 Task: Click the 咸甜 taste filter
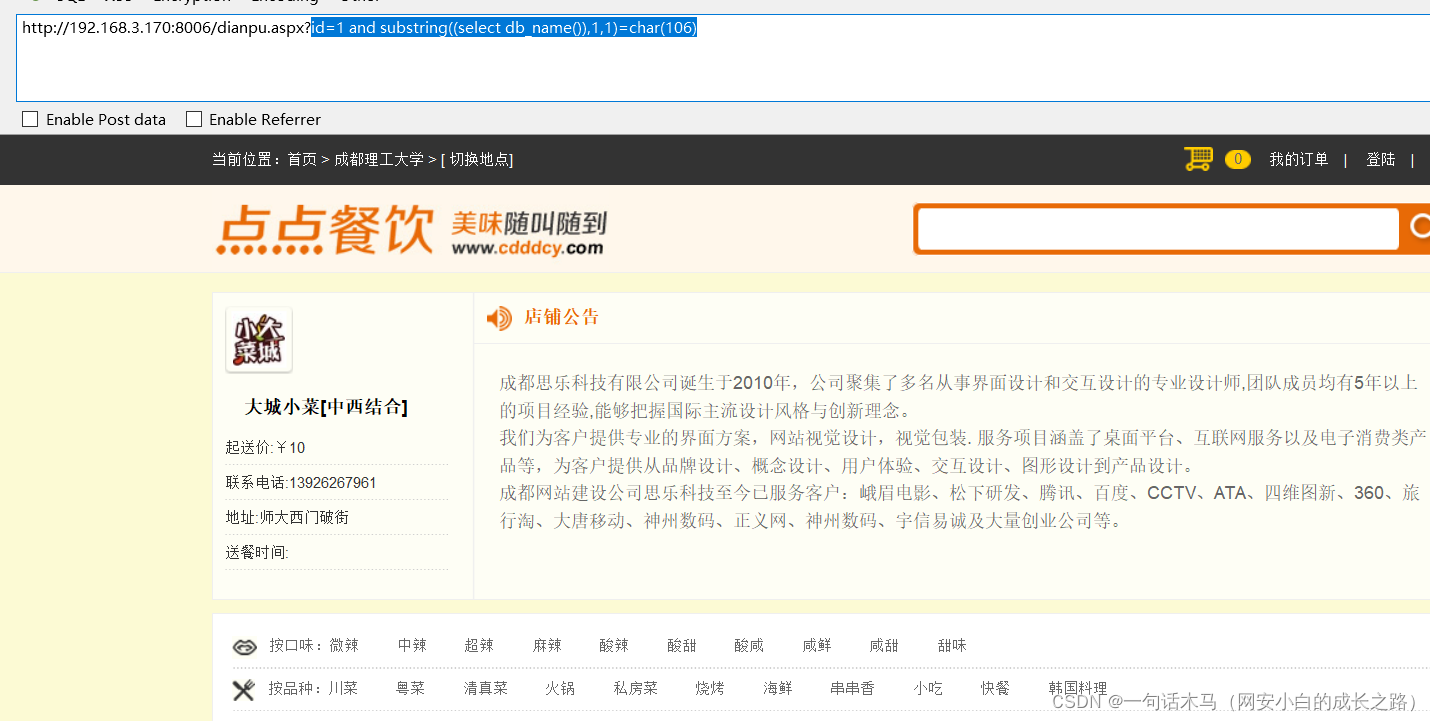tap(884, 646)
